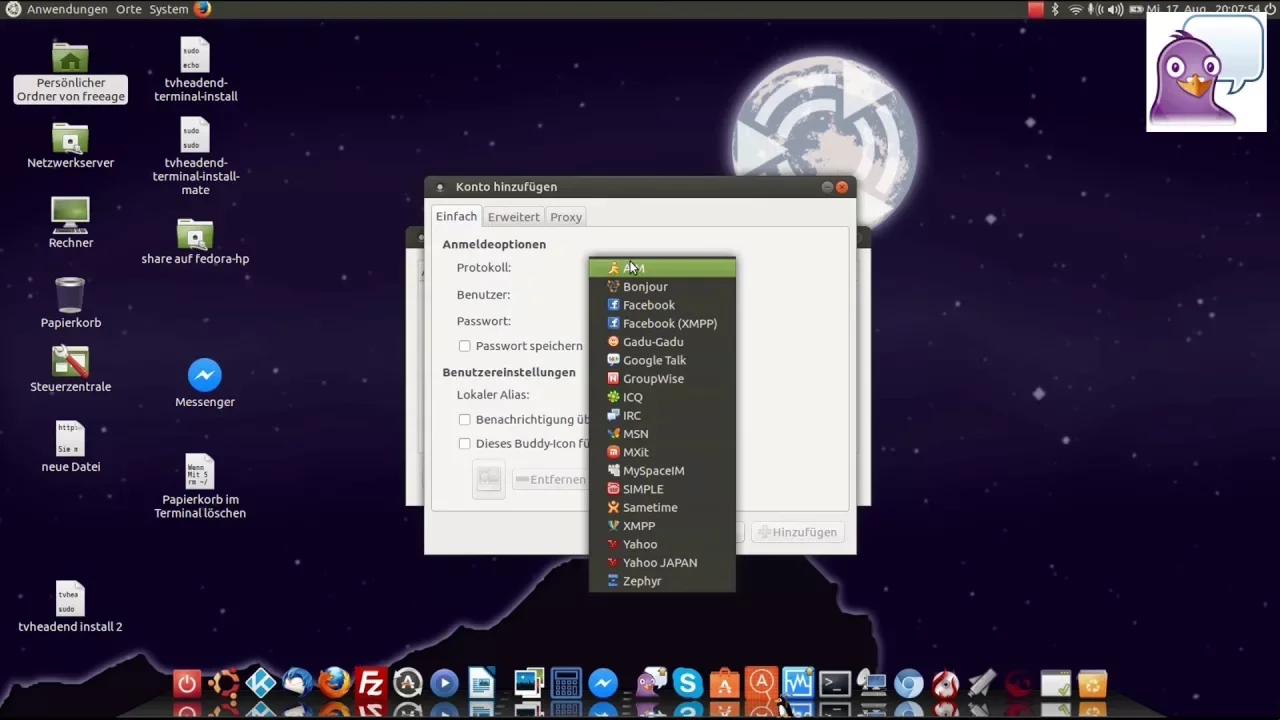Open Skype from the dock
Image resolution: width=1280 pixels, height=720 pixels.
(687, 684)
